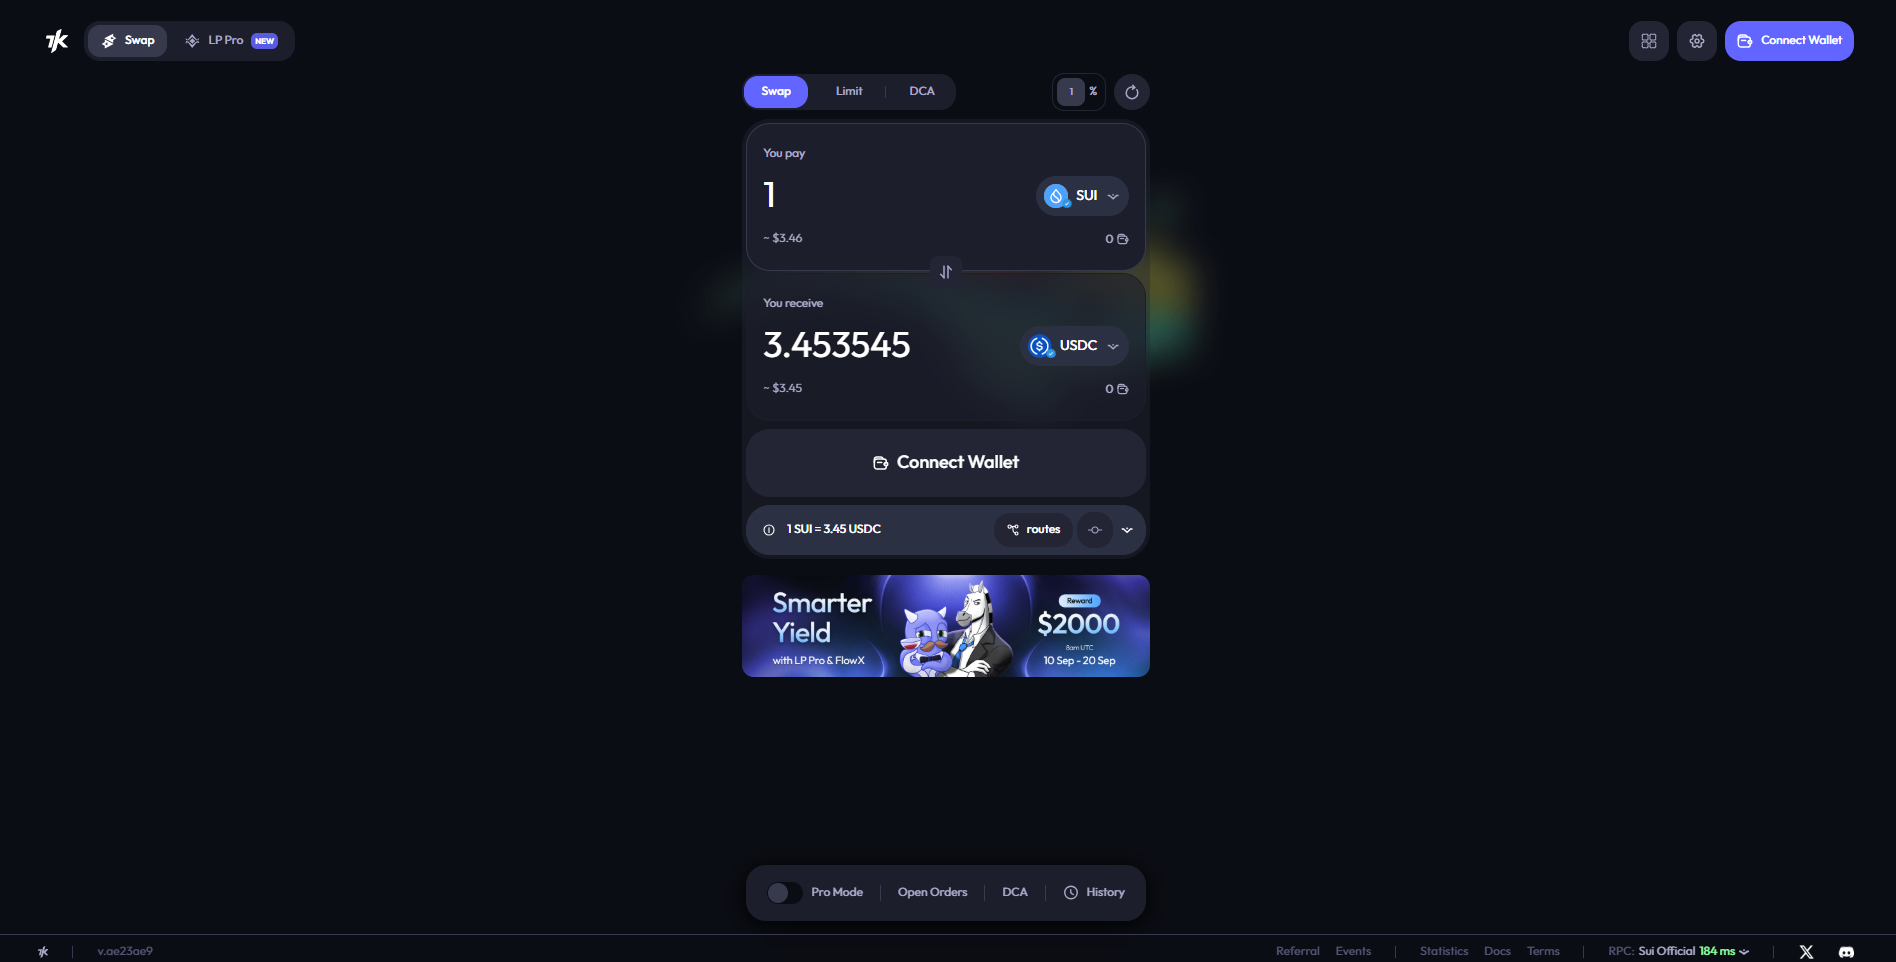Click the SUI wallet balance icon
The height and width of the screenshot is (962, 1896).
(x=1122, y=239)
